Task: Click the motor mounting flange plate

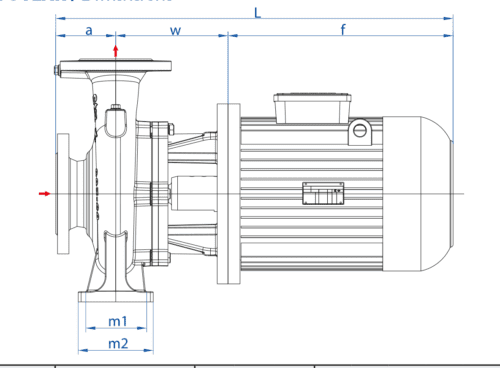Action: tap(229, 194)
